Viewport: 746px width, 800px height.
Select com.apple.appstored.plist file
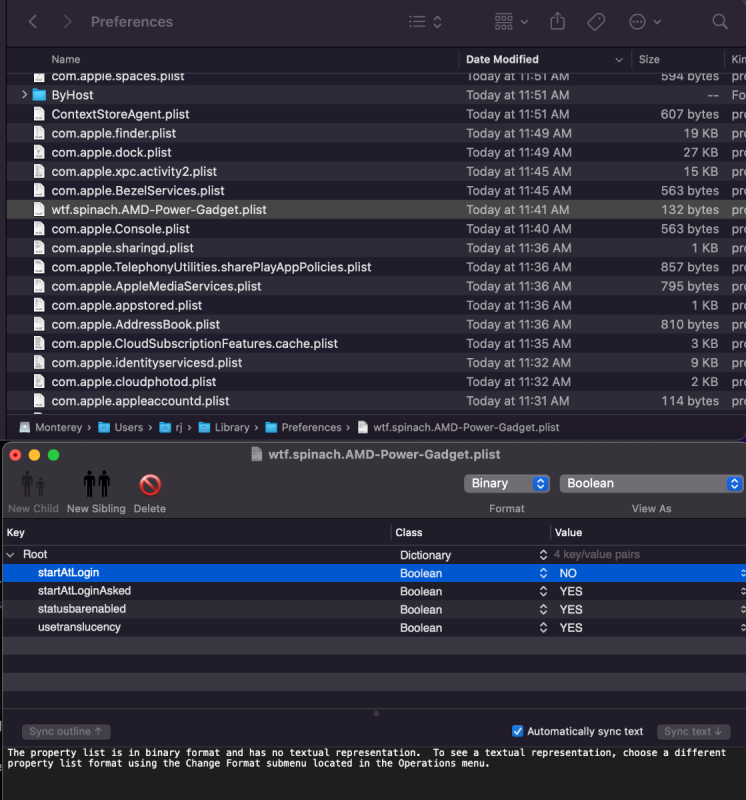click(127, 306)
